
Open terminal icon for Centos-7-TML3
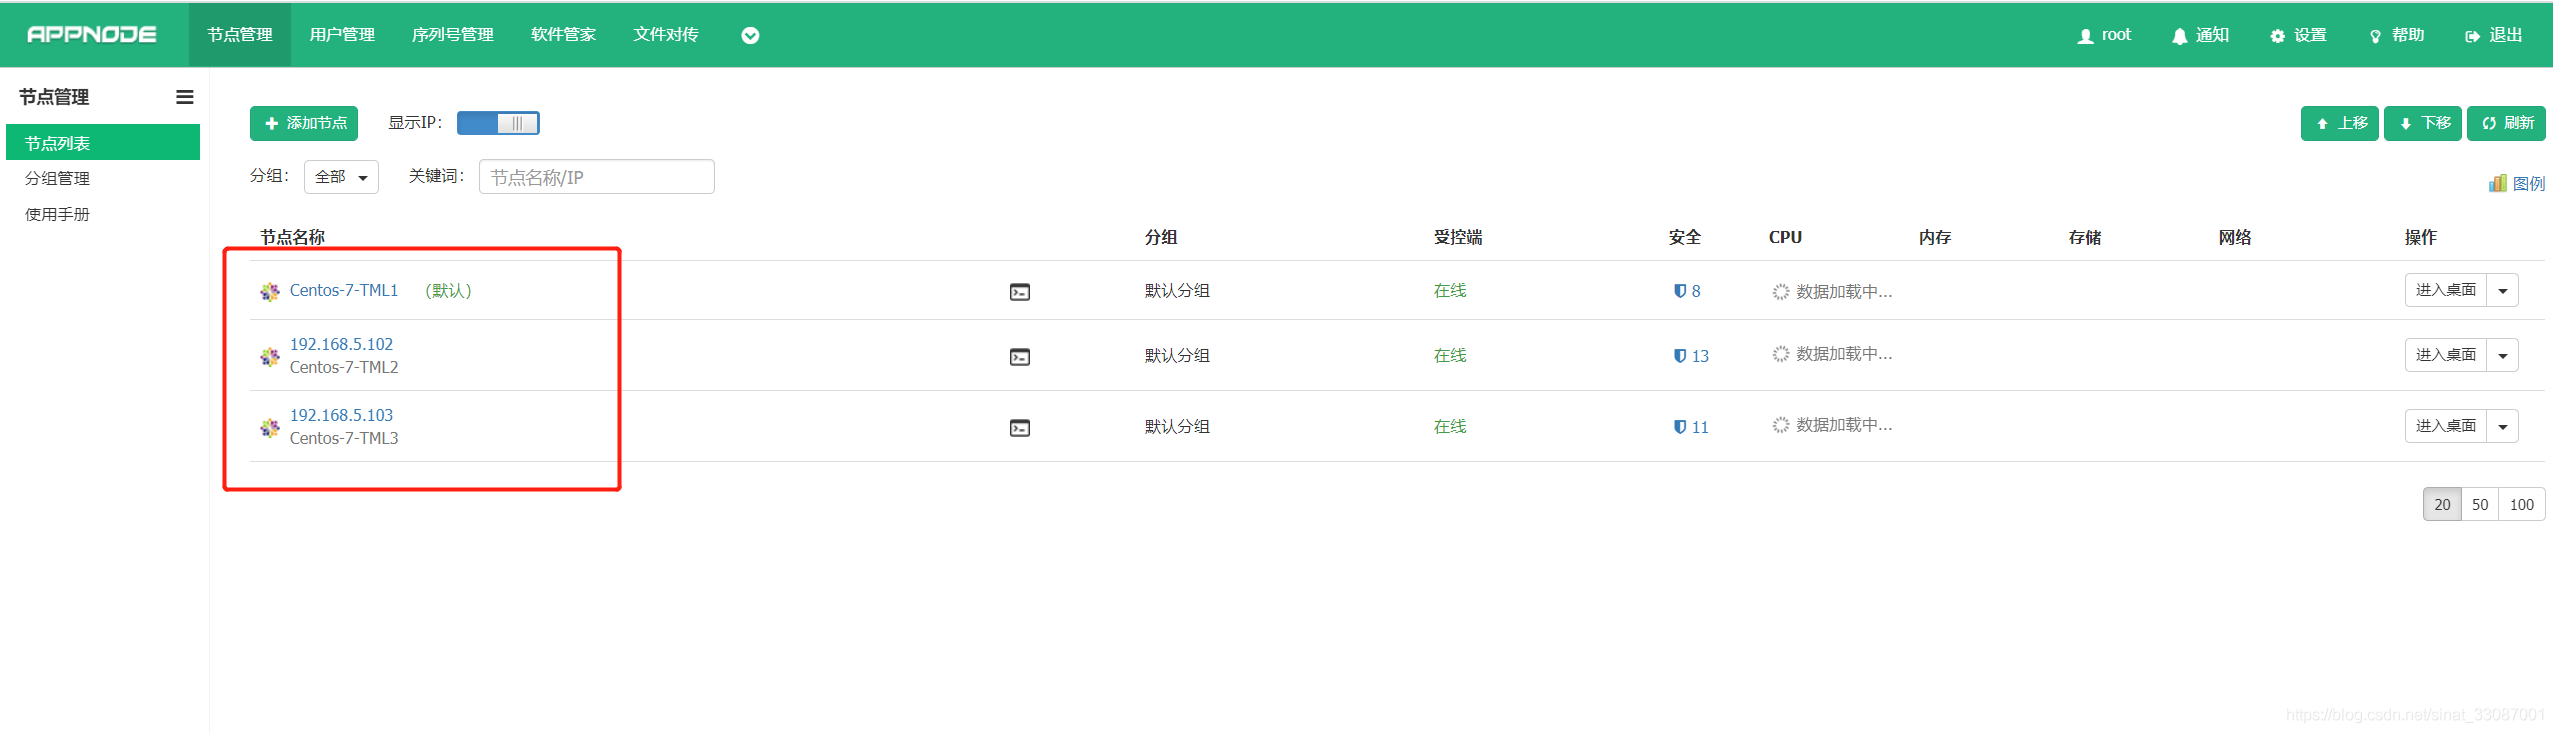click(x=1020, y=428)
